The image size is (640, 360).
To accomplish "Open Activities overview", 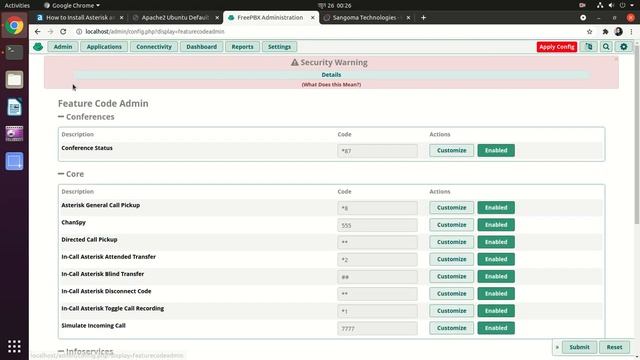I will 17,5.
